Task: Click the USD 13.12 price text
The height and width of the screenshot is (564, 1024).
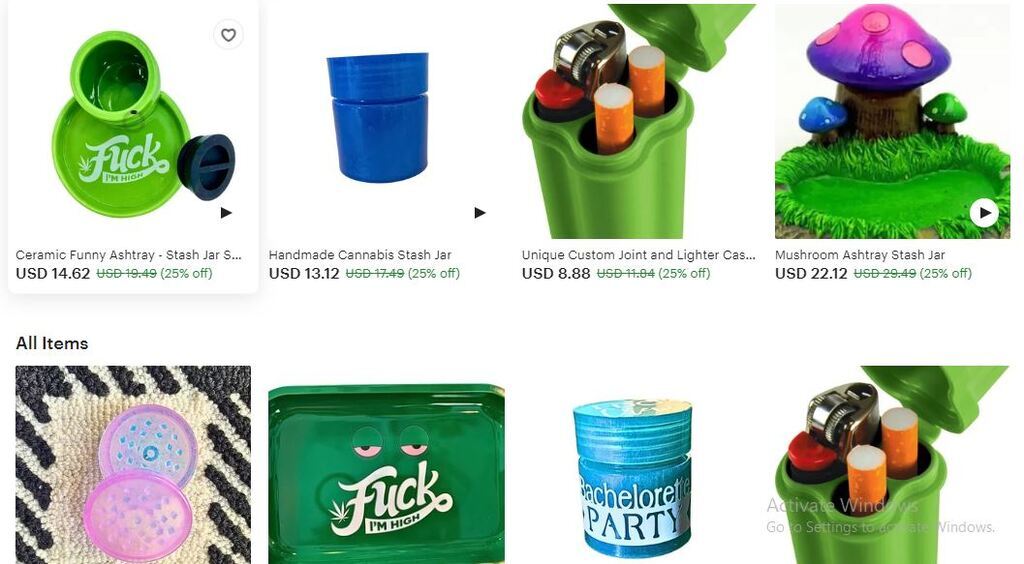Action: point(304,274)
